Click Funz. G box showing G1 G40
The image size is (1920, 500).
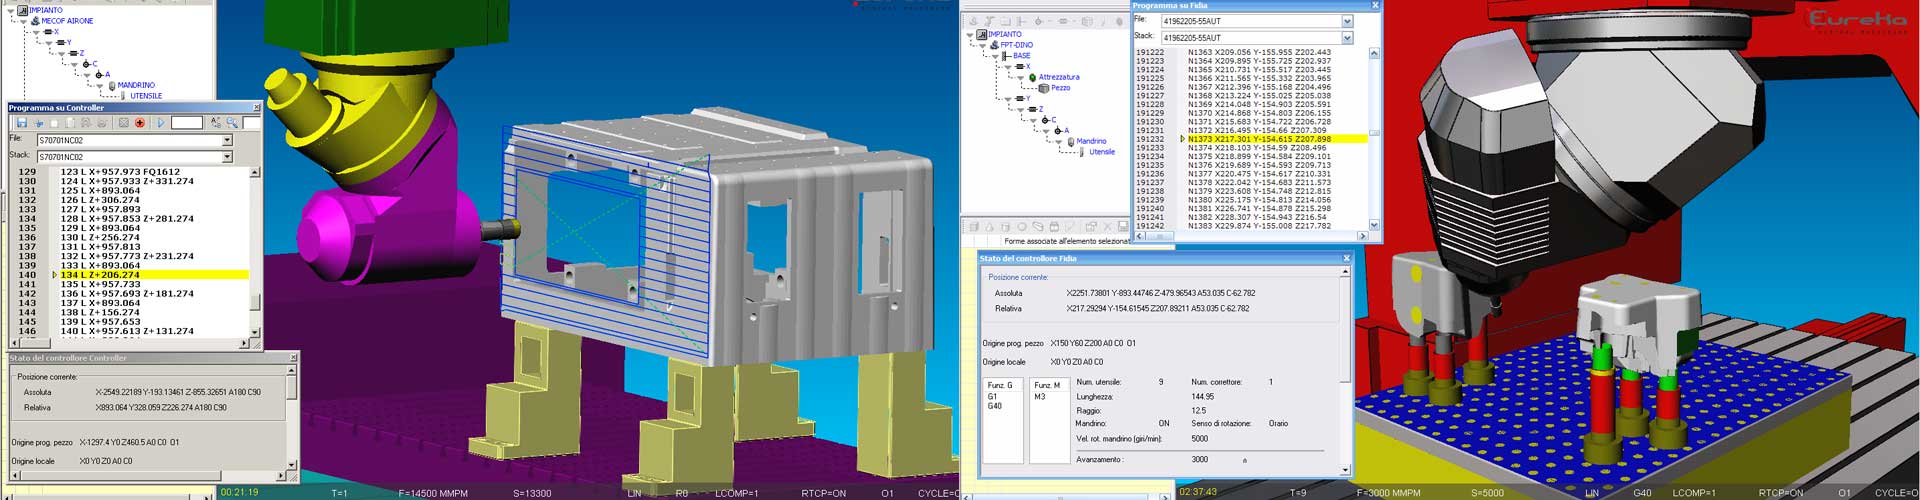pyautogui.click(x=1003, y=419)
